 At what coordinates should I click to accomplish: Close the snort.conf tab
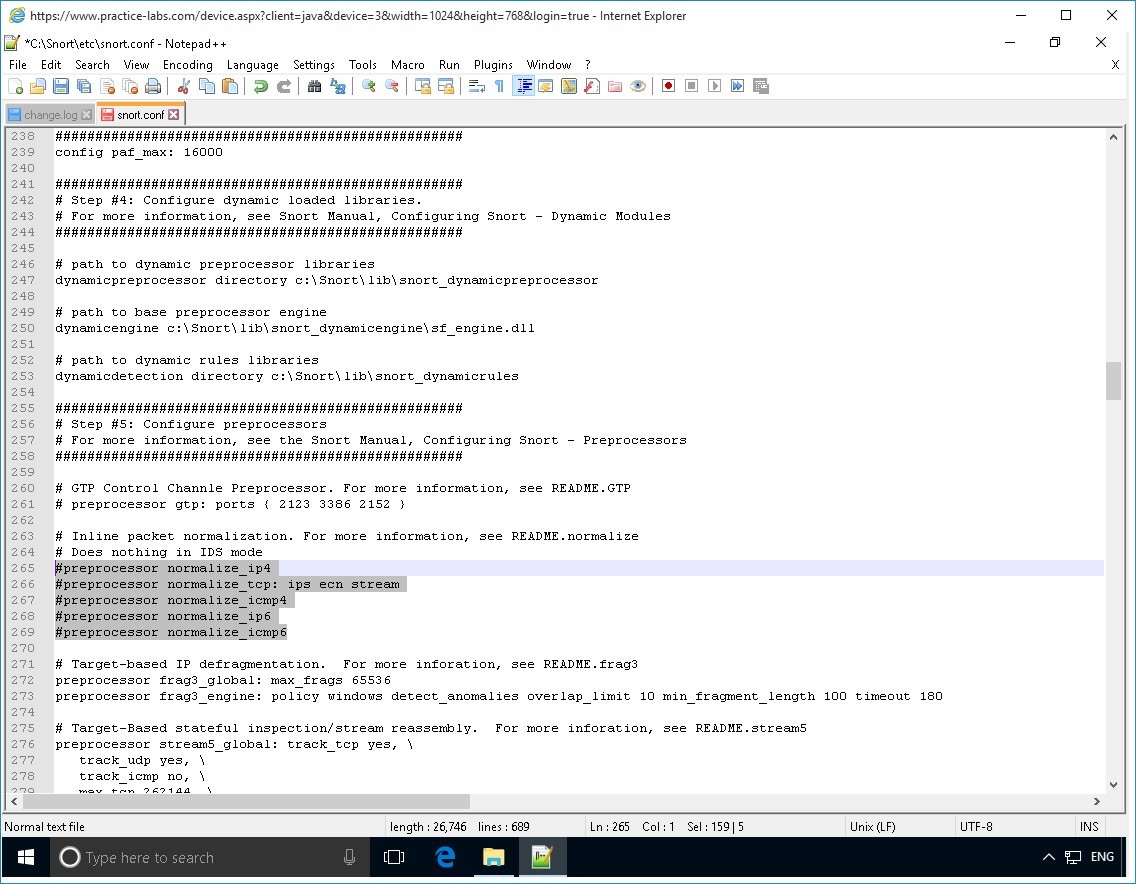point(174,115)
